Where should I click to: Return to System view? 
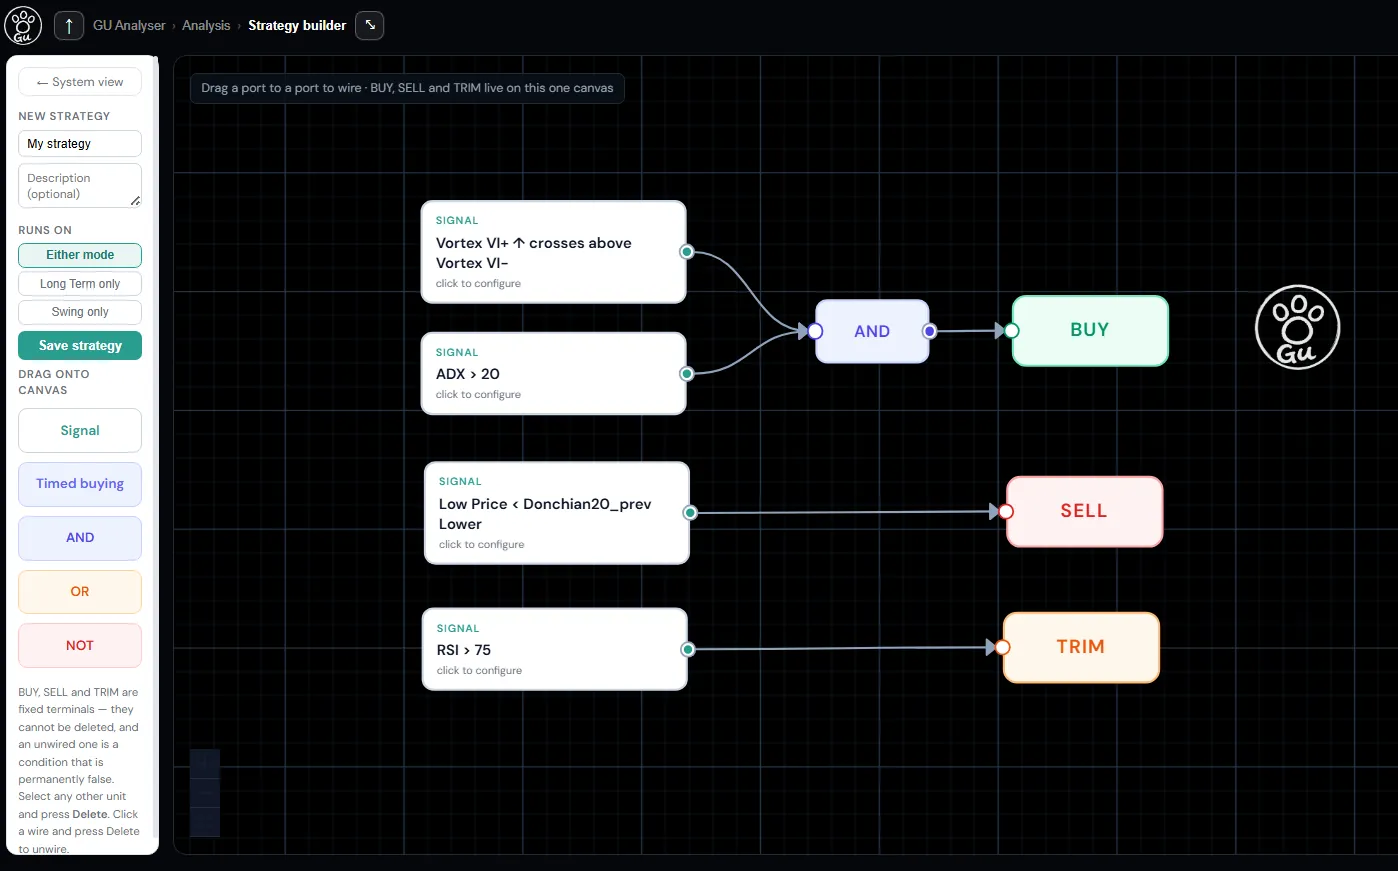[80, 82]
